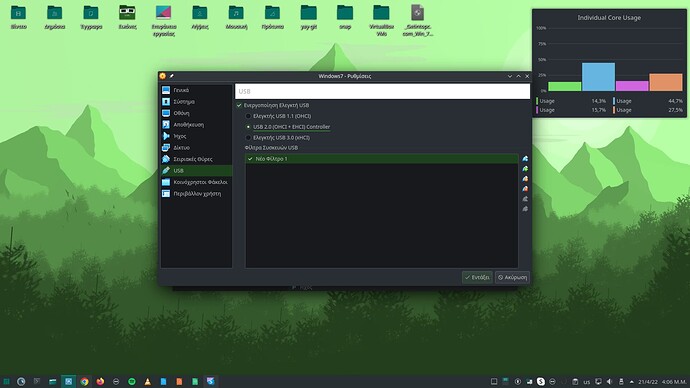This screenshot has height=388, width=690.
Task: Click the pin icon in settings title bar
Action: 172,76
